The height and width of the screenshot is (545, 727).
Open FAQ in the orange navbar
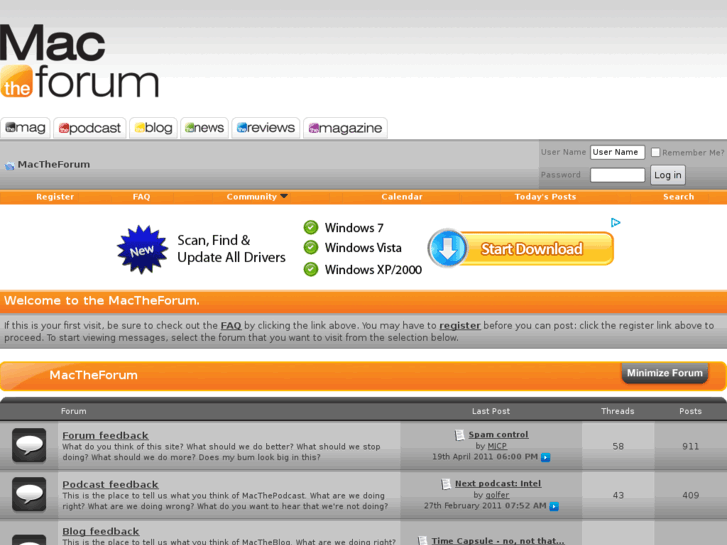point(141,197)
